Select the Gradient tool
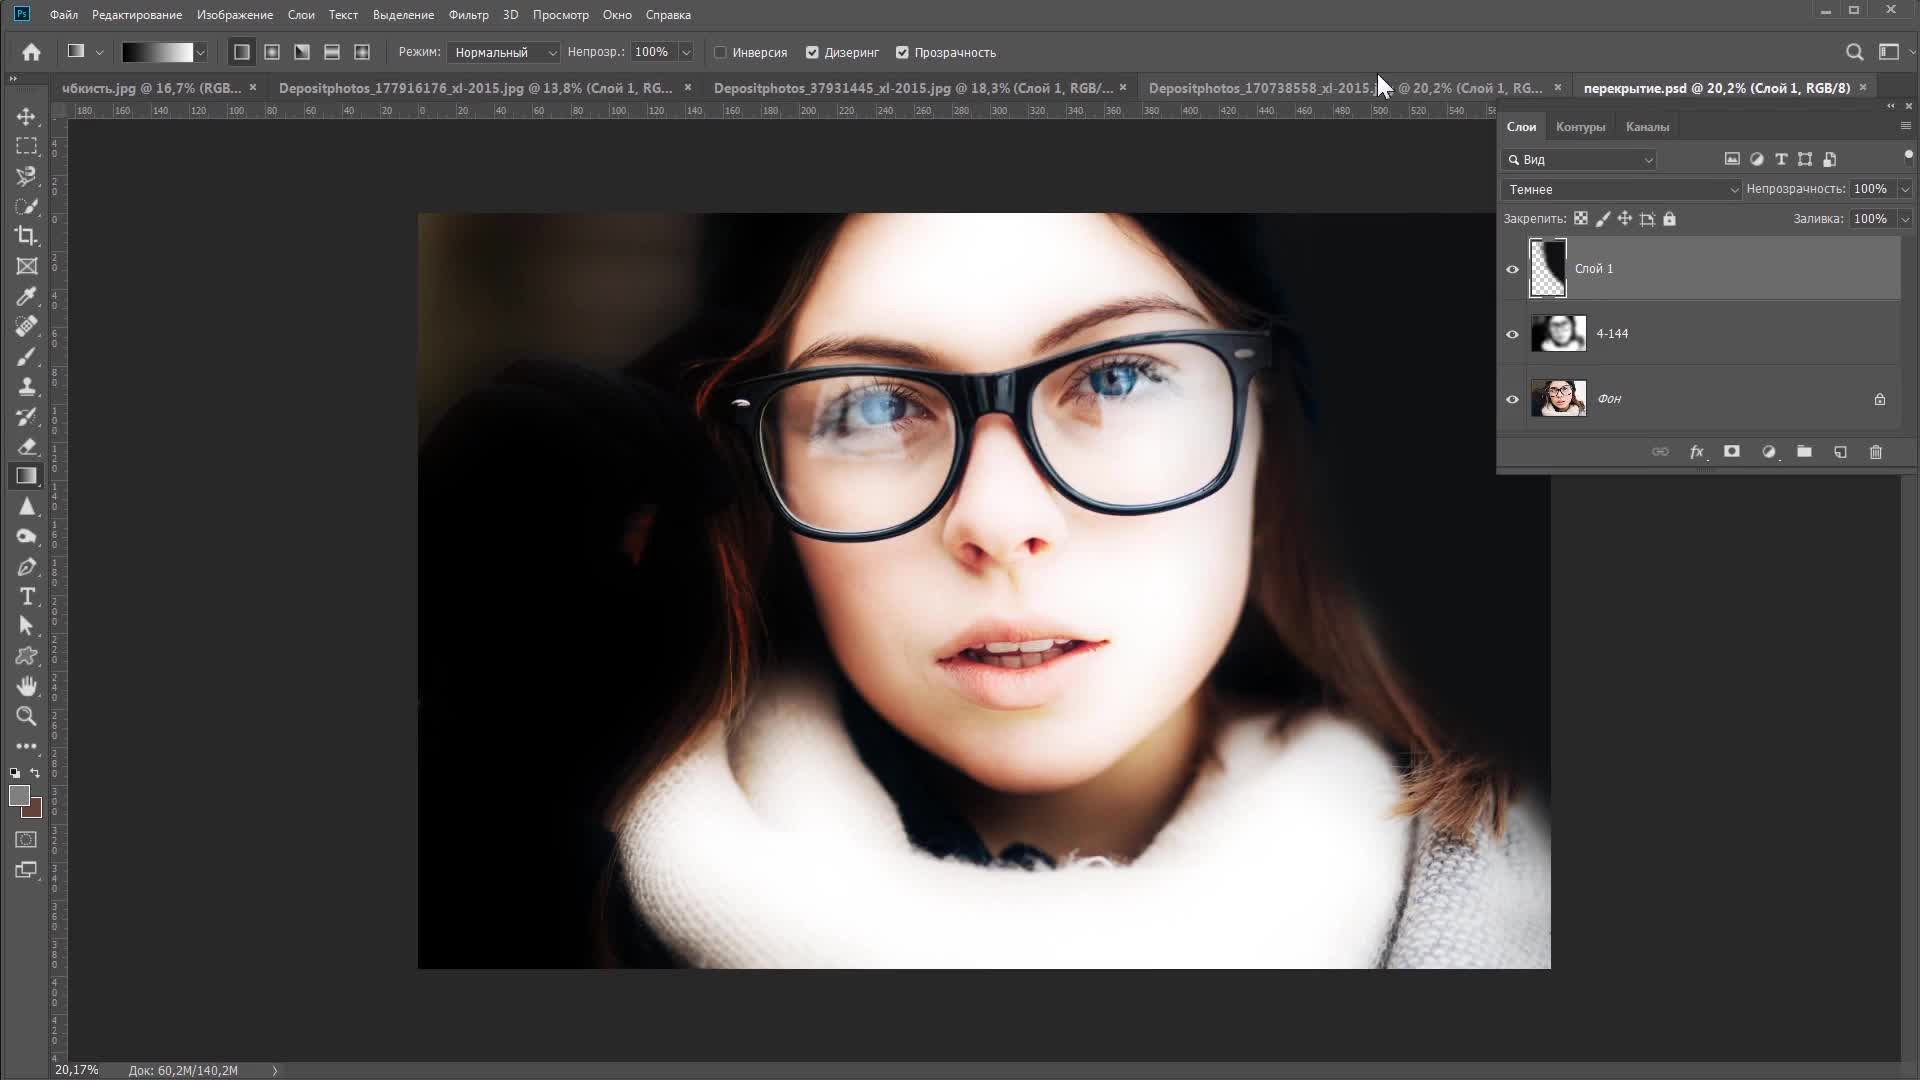This screenshot has height=1080, width=1920. [x=27, y=476]
